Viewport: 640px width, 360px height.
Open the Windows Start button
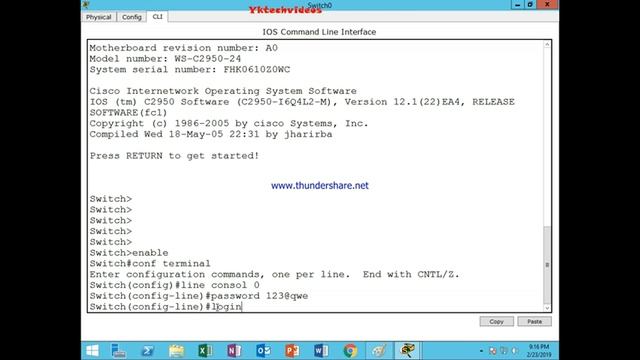point(92,351)
